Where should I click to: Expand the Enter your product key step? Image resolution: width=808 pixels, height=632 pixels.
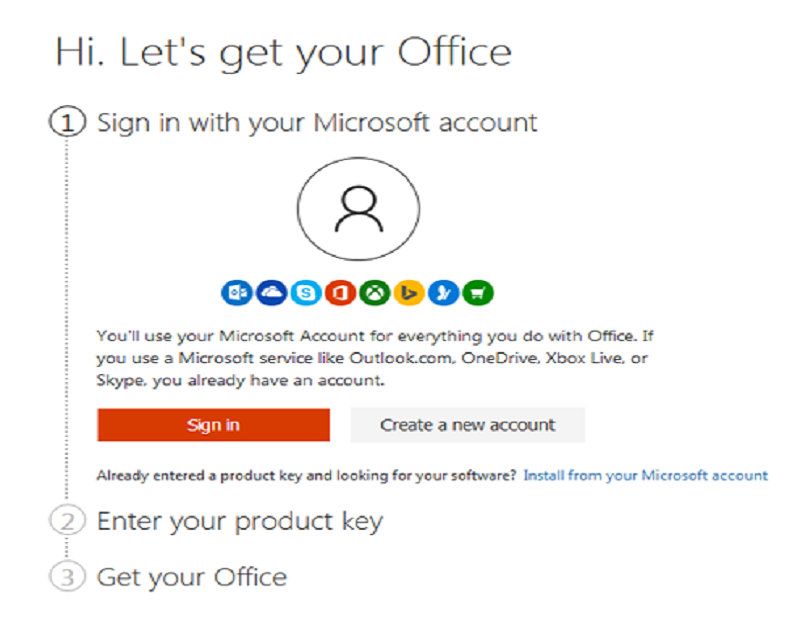click(x=239, y=521)
